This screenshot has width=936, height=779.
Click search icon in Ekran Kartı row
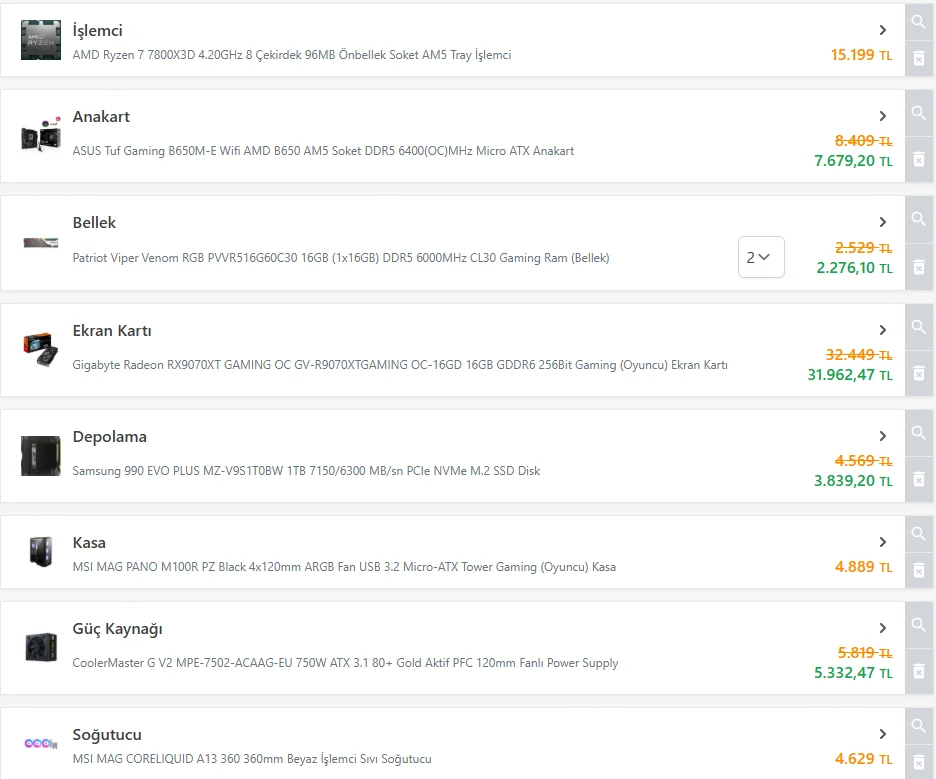coord(919,327)
